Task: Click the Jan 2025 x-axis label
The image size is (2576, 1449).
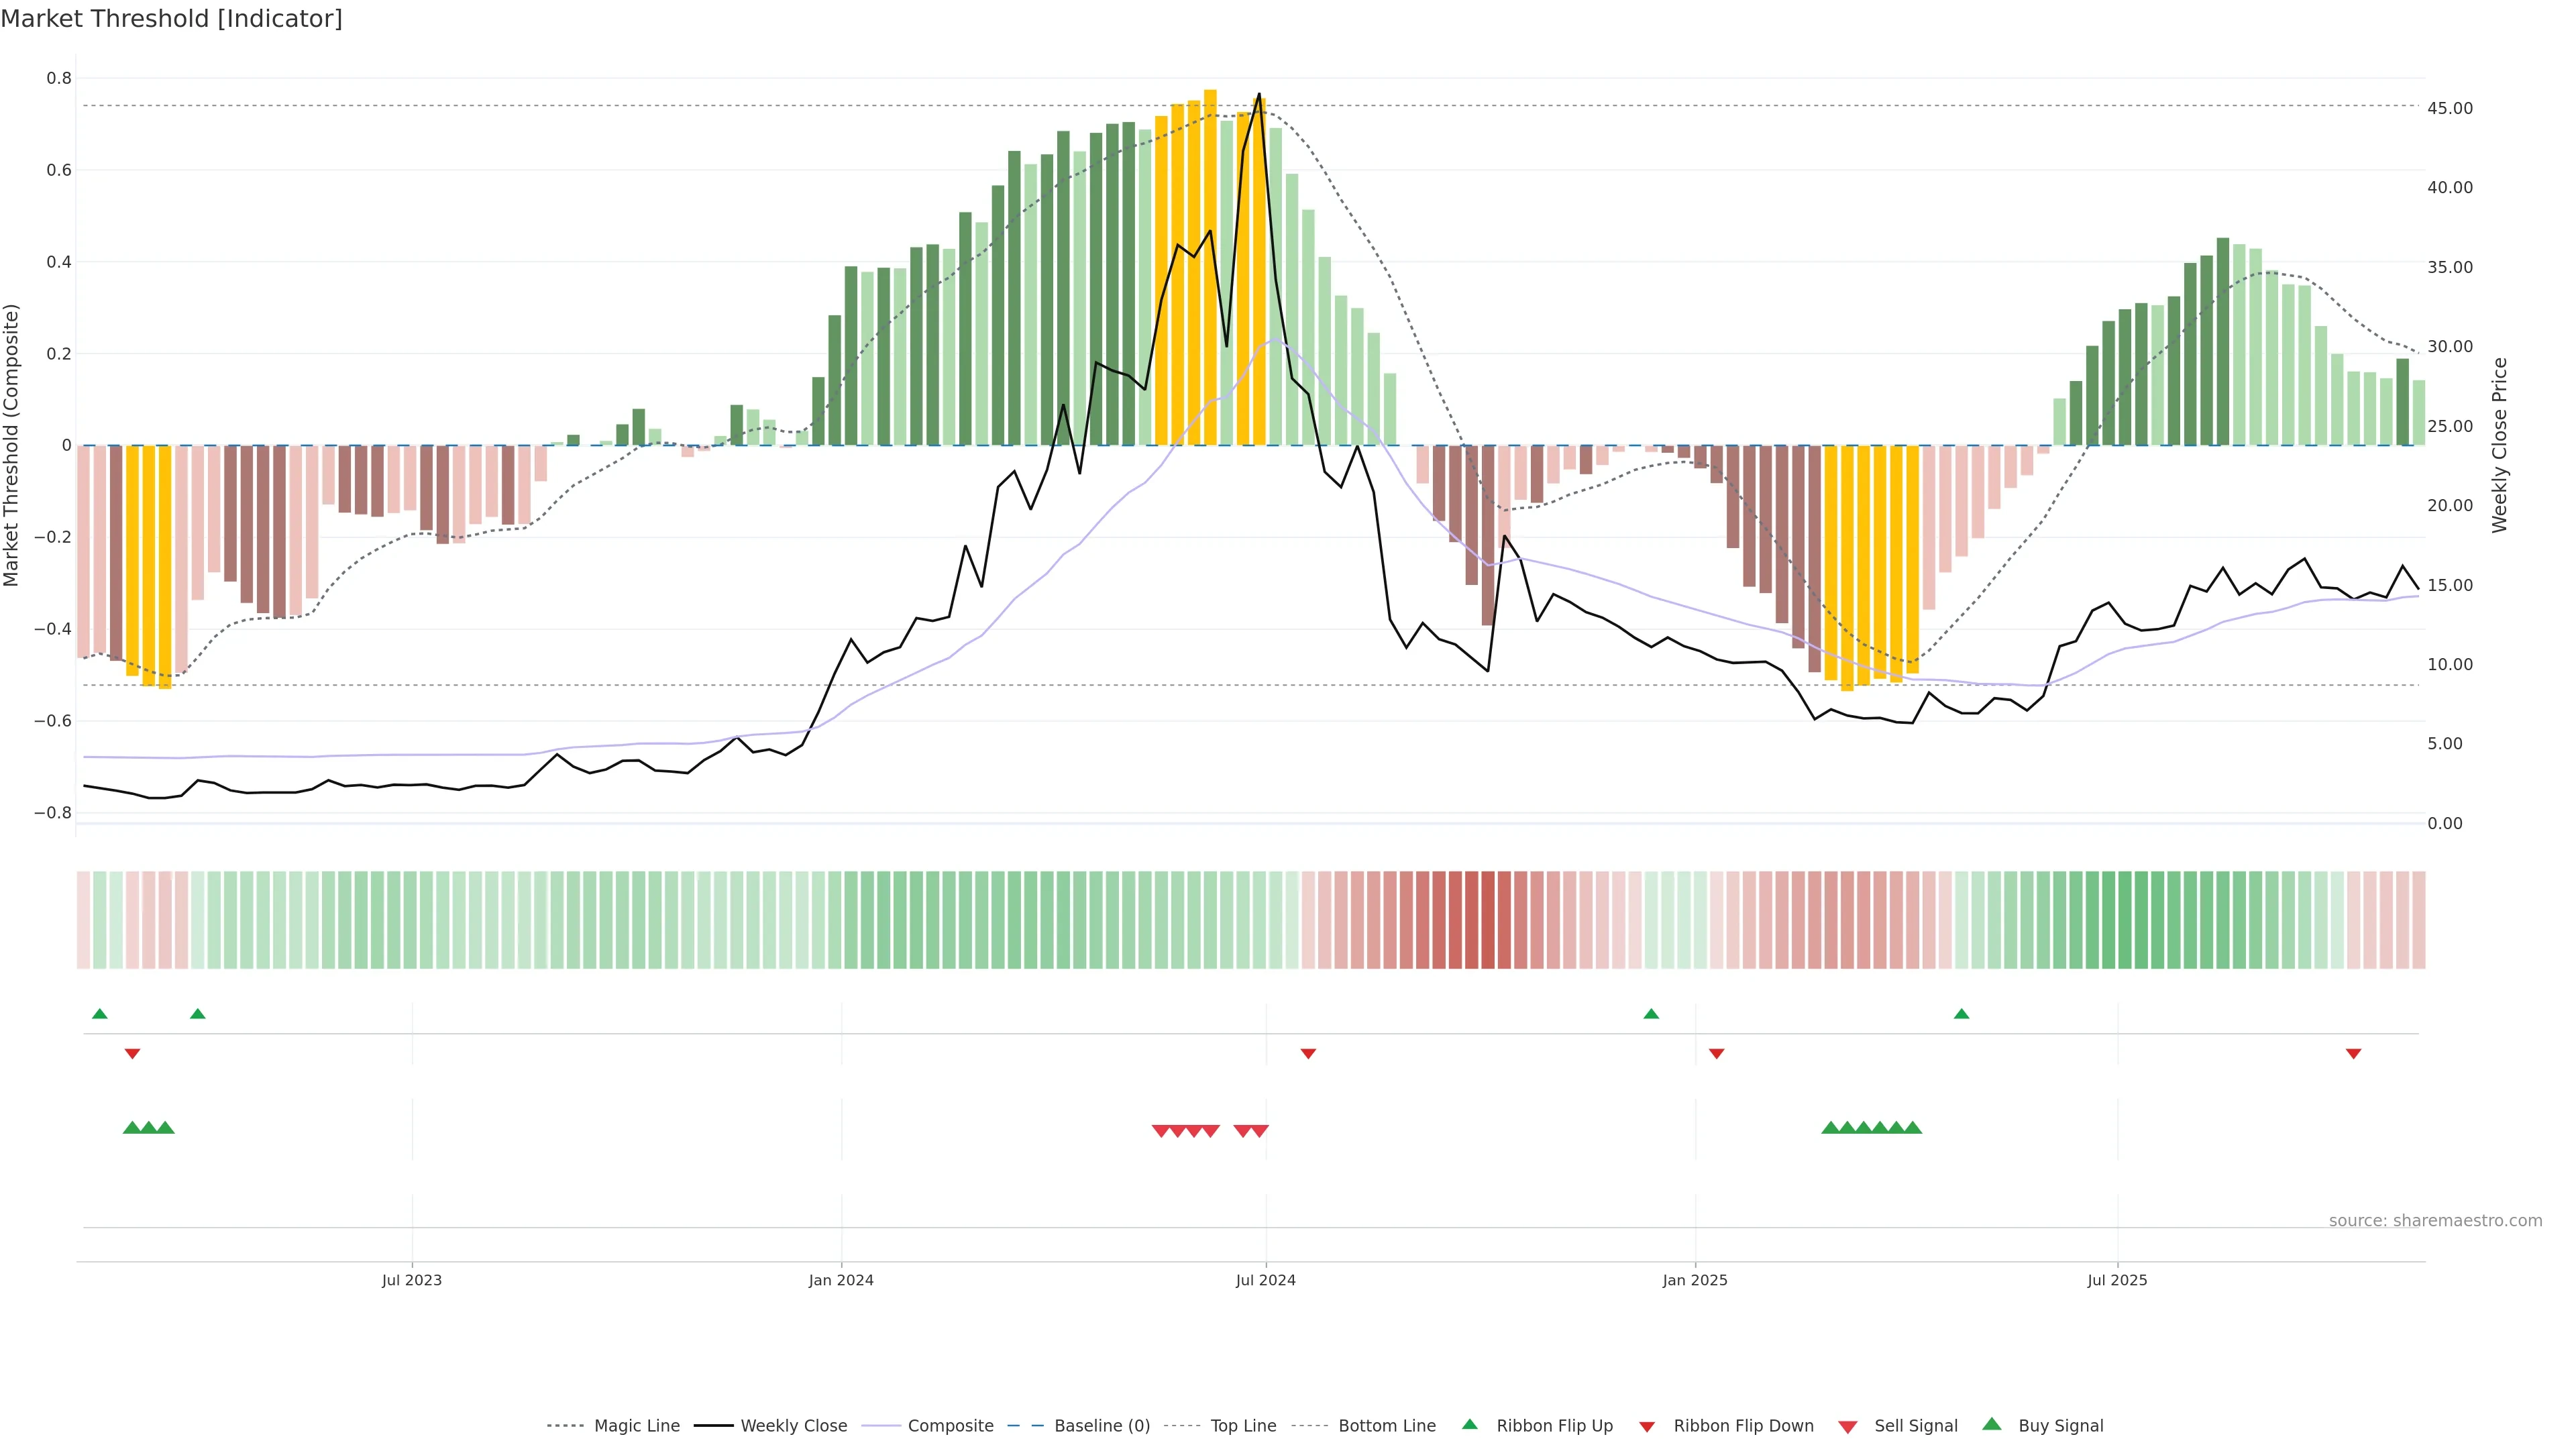Action: (x=1694, y=1280)
